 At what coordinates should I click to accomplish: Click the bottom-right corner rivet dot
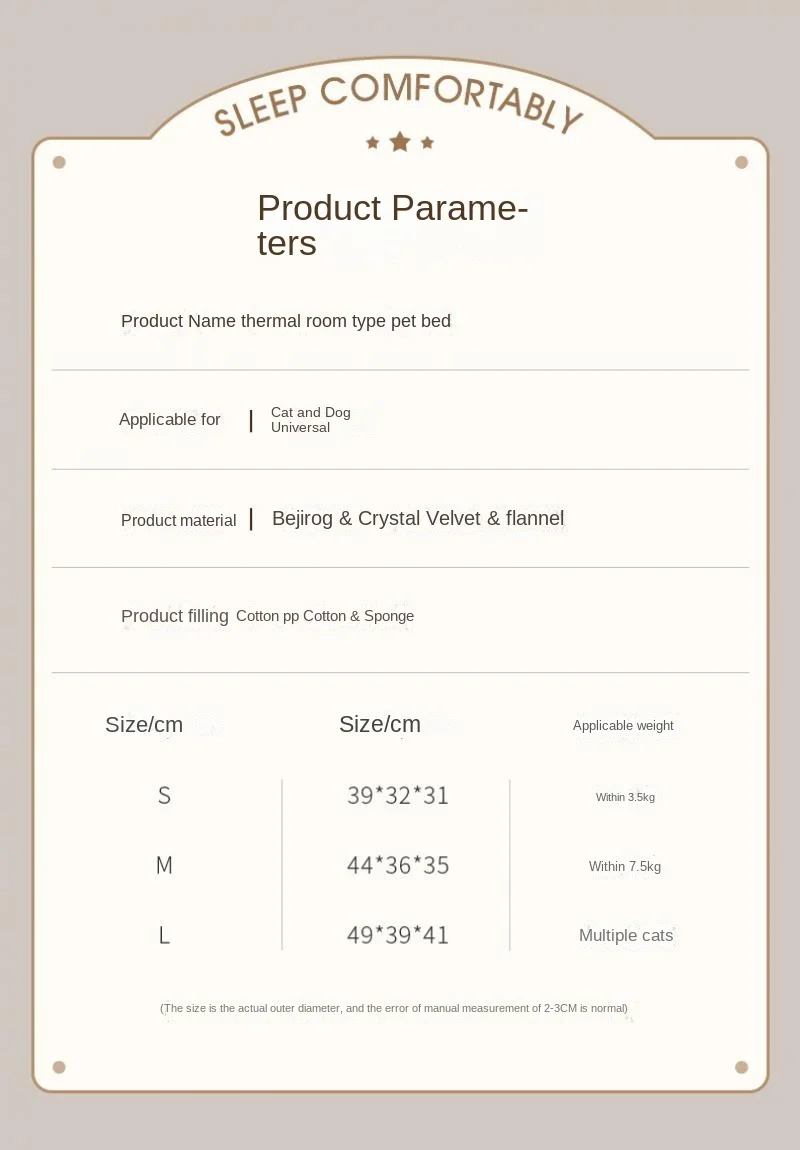(x=741, y=1067)
